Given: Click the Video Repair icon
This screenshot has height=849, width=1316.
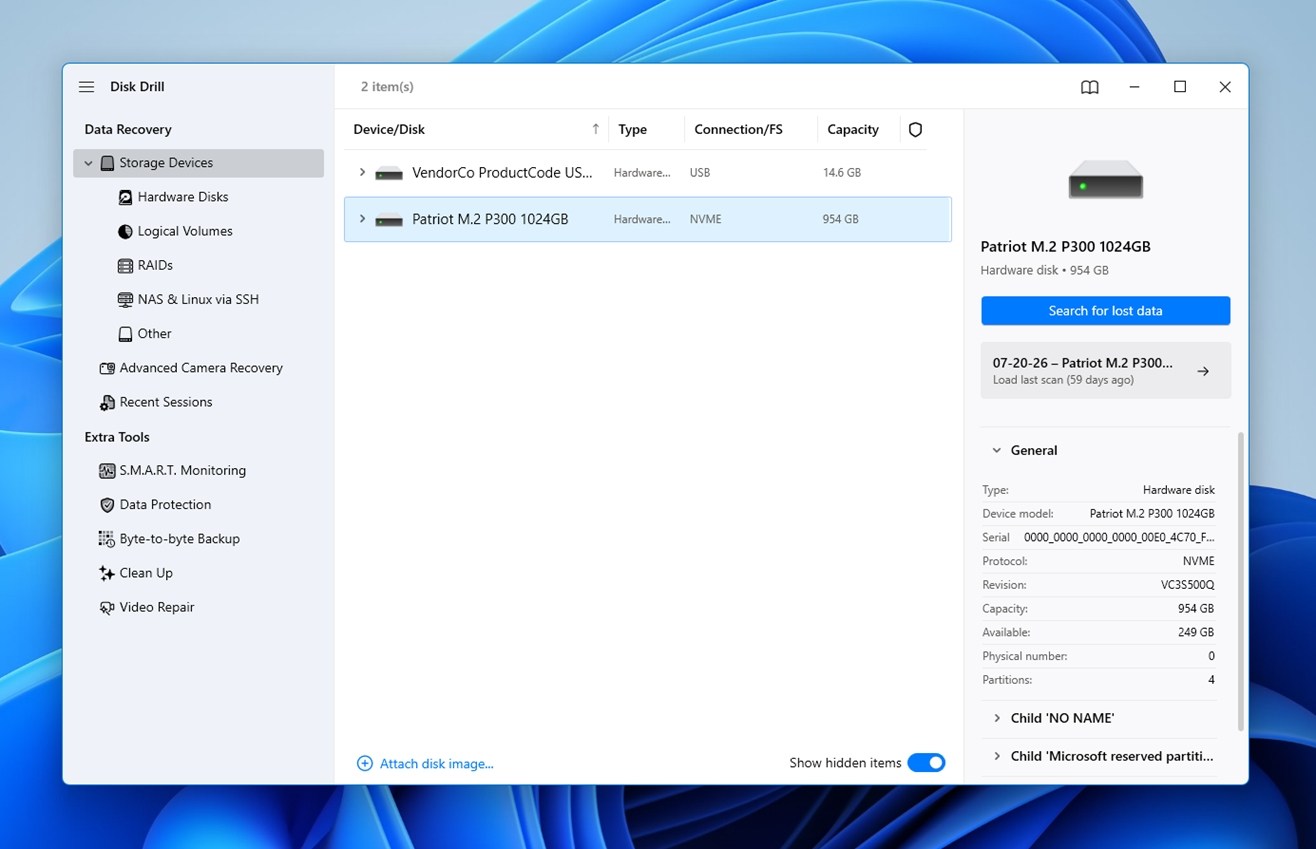Looking at the screenshot, I should 107,607.
